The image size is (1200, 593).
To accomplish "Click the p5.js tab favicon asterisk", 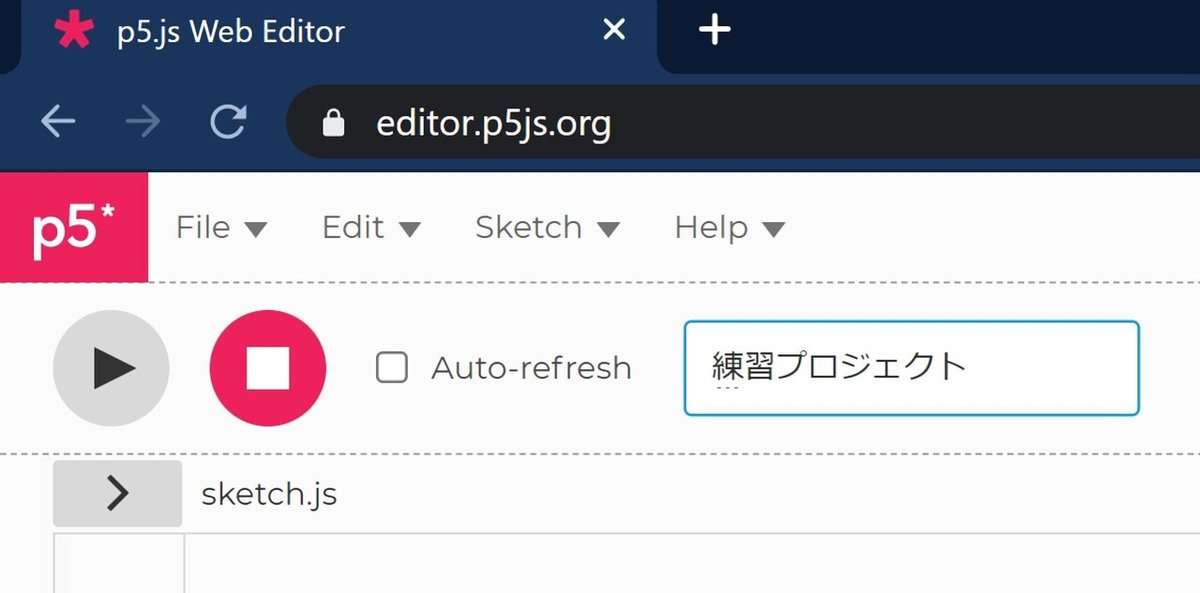I will click(x=73, y=30).
